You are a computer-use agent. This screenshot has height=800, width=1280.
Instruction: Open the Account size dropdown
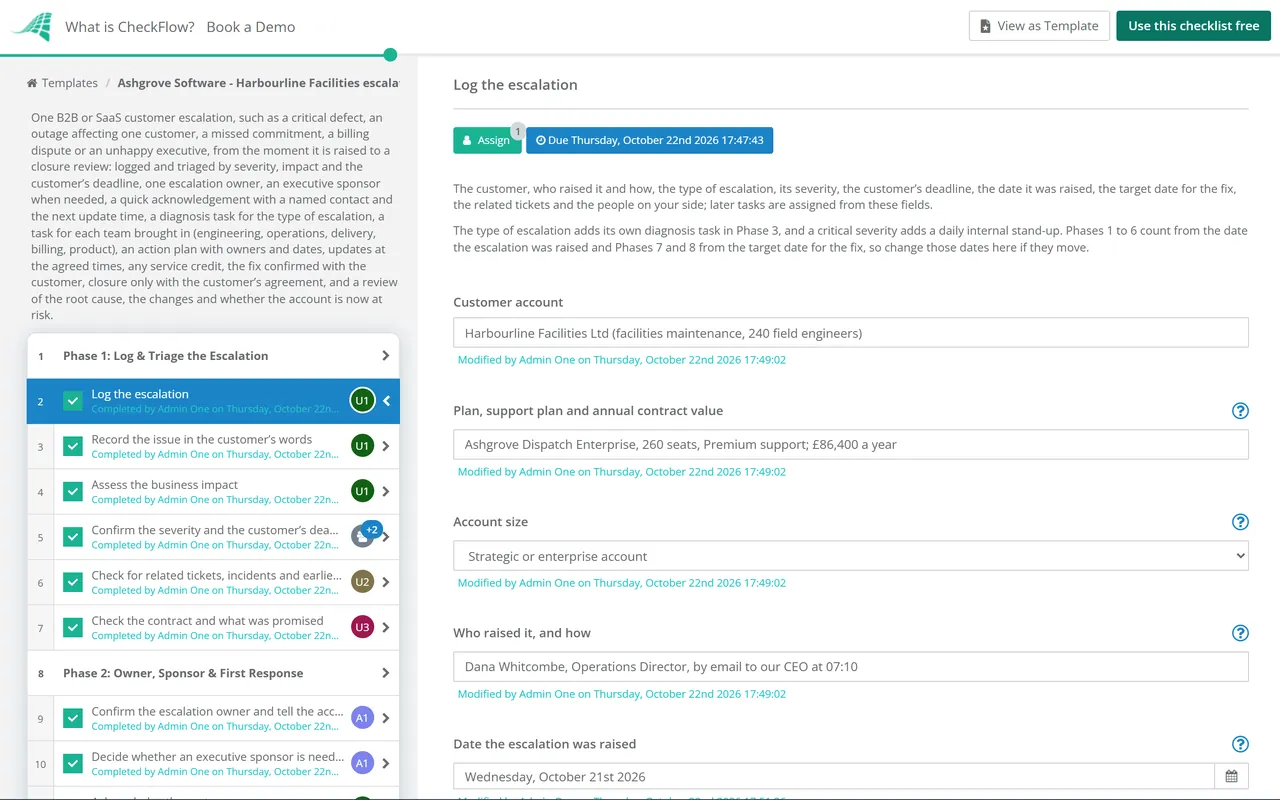click(851, 556)
